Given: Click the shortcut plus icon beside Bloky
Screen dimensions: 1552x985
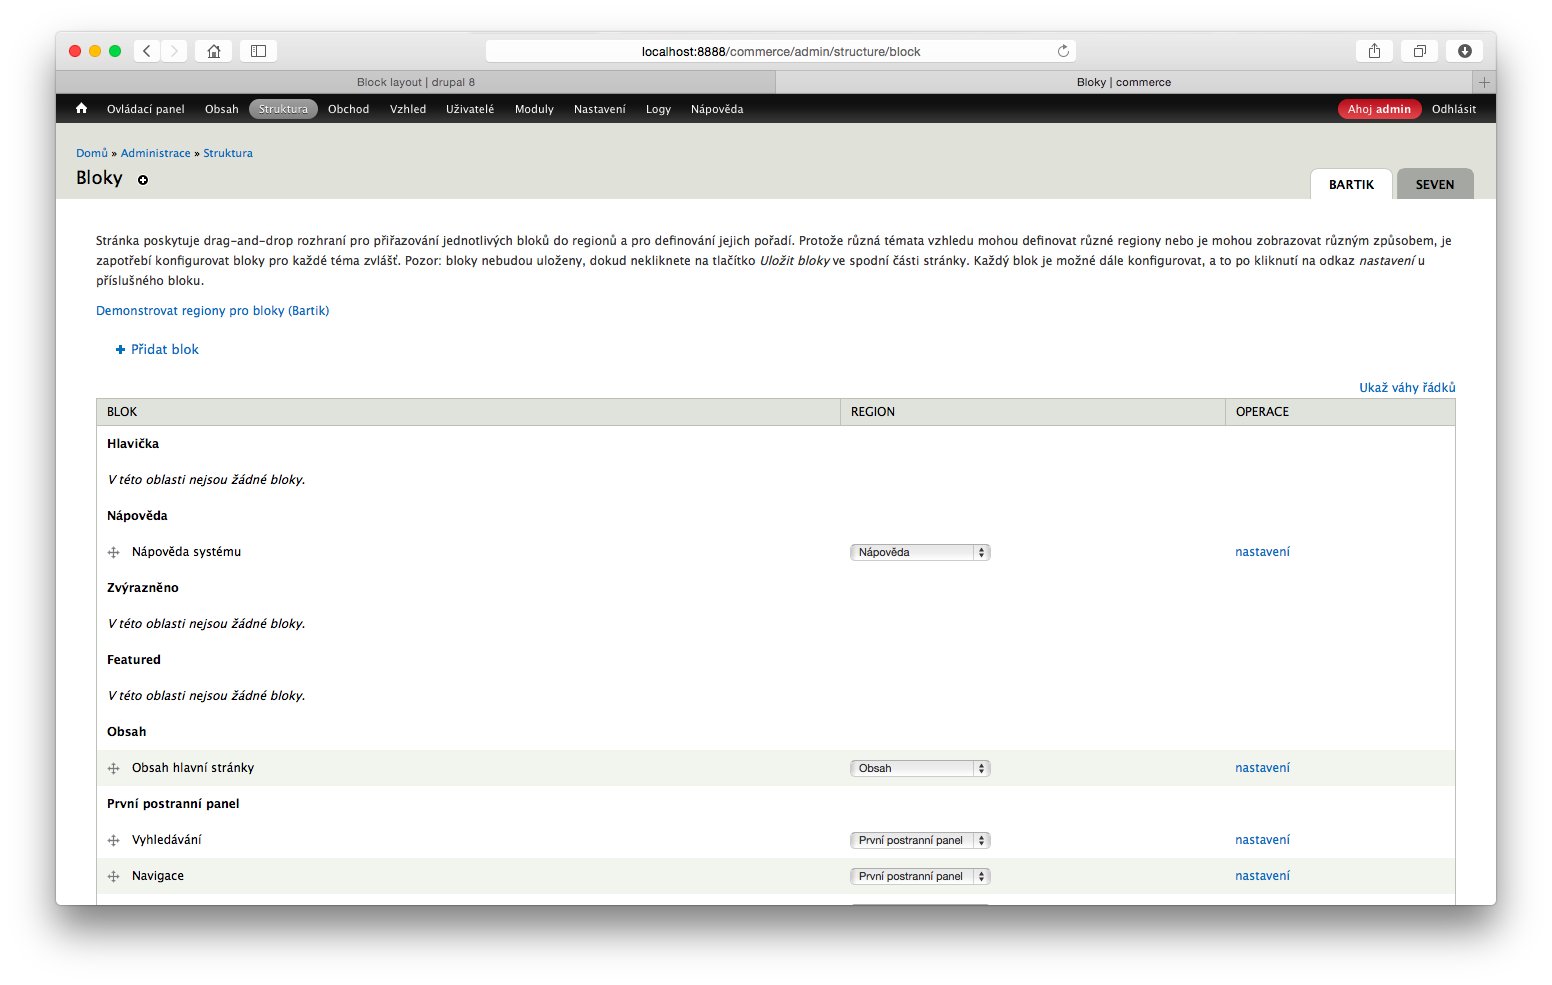Looking at the screenshot, I should [x=143, y=180].
